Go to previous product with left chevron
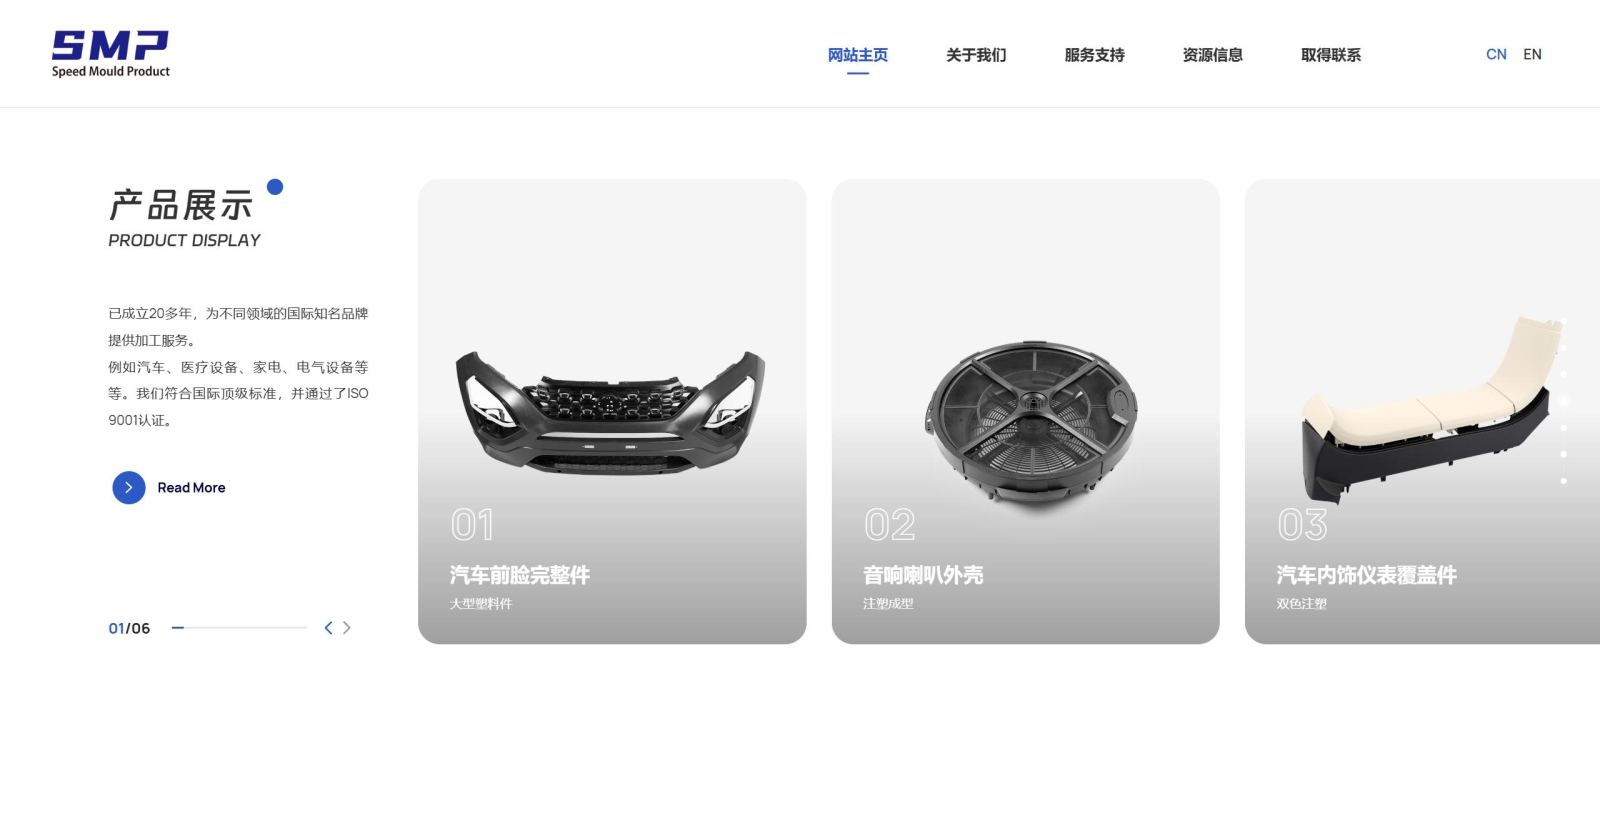This screenshot has height=823, width=1600. [328, 628]
